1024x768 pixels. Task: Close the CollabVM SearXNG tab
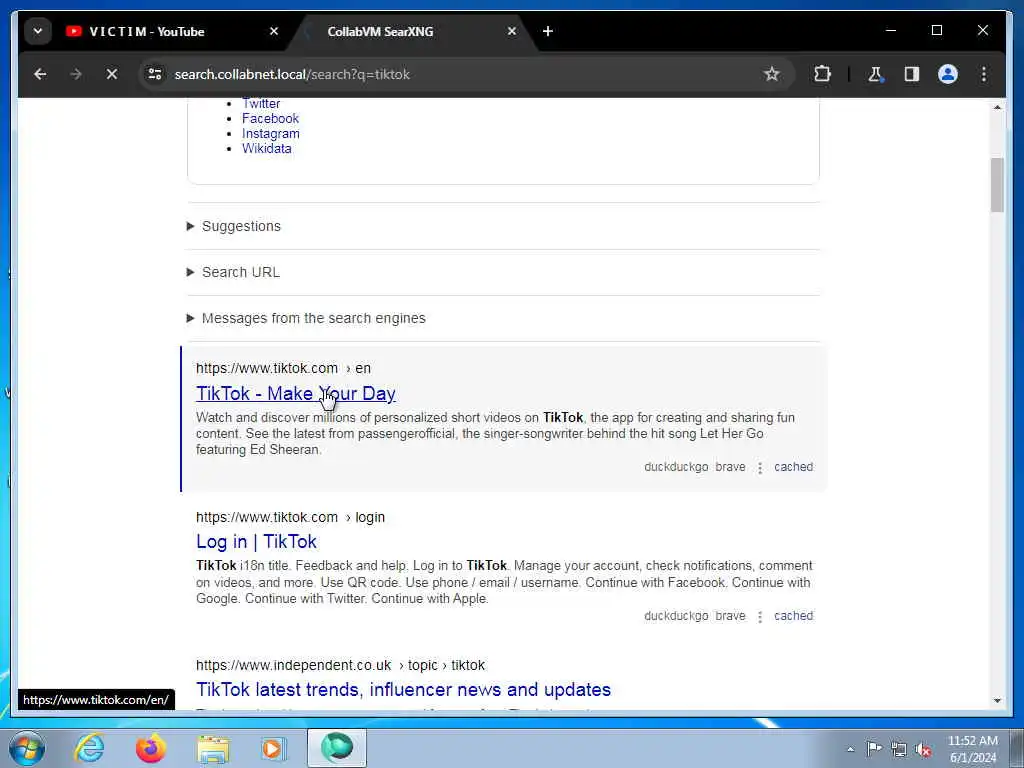512,31
